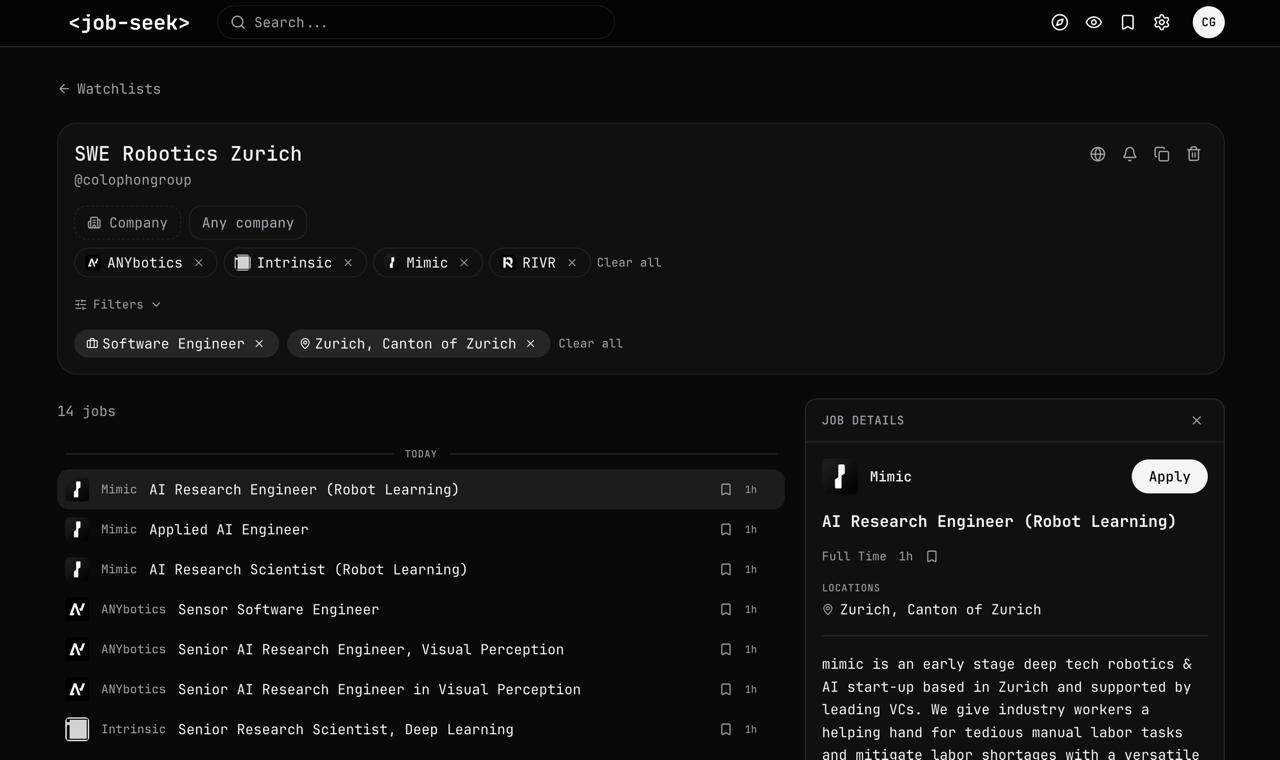
Task: Toggle watchlist notifications bell
Action: 1130,154
